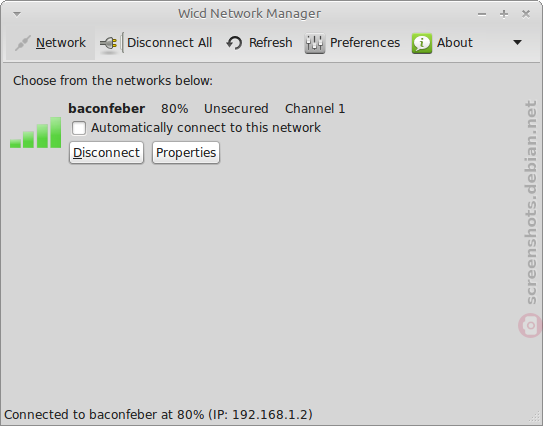
Task: Open the Network menu label
Action: pos(61,43)
